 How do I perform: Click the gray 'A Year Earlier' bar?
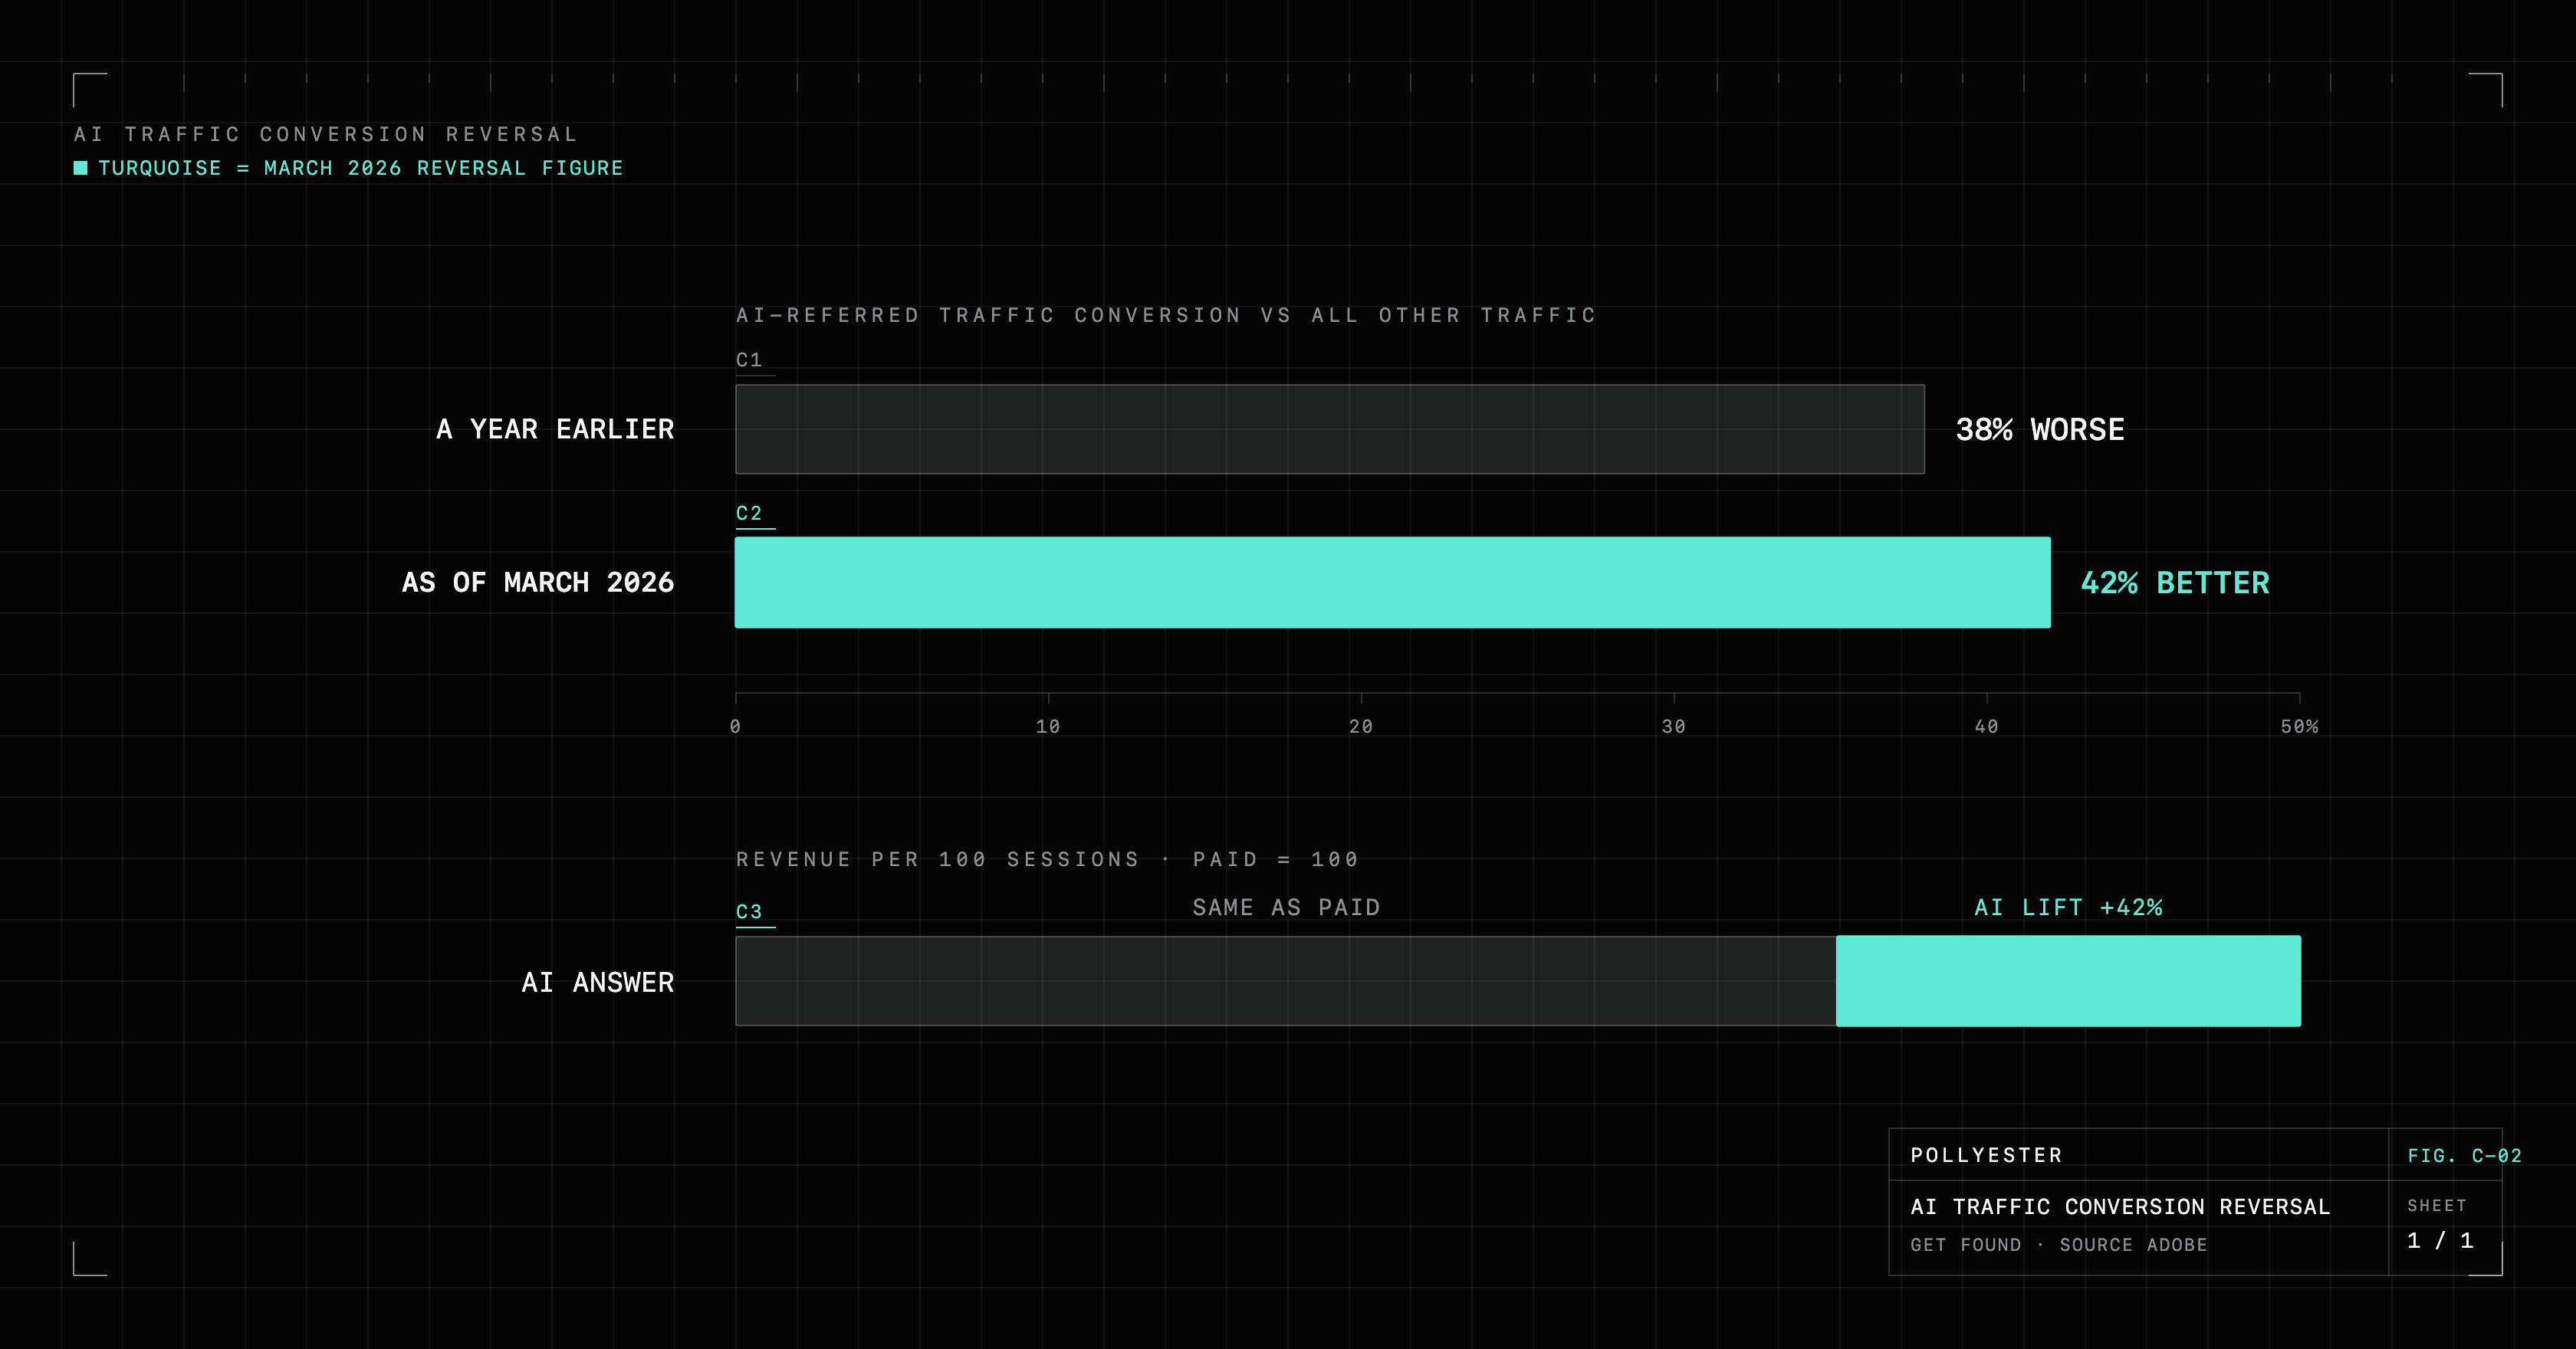[1330, 429]
